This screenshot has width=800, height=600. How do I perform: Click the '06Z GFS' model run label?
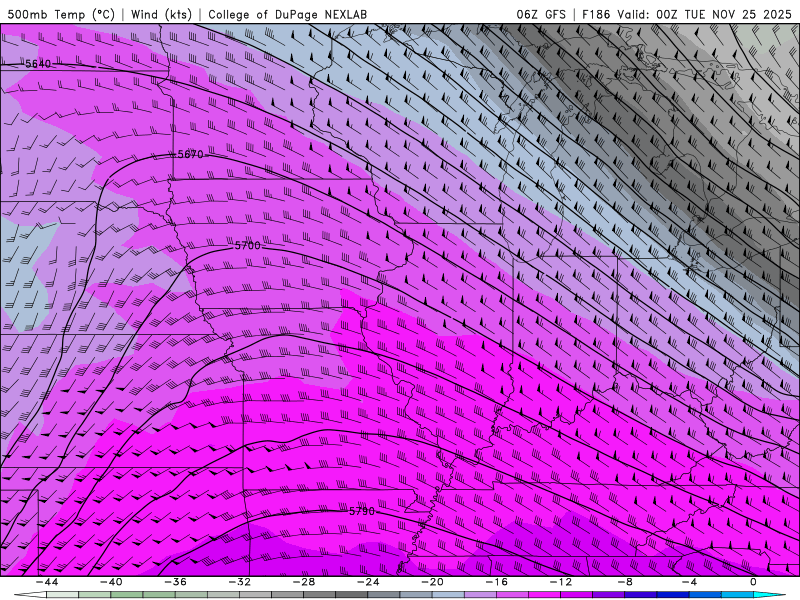click(x=541, y=14)
